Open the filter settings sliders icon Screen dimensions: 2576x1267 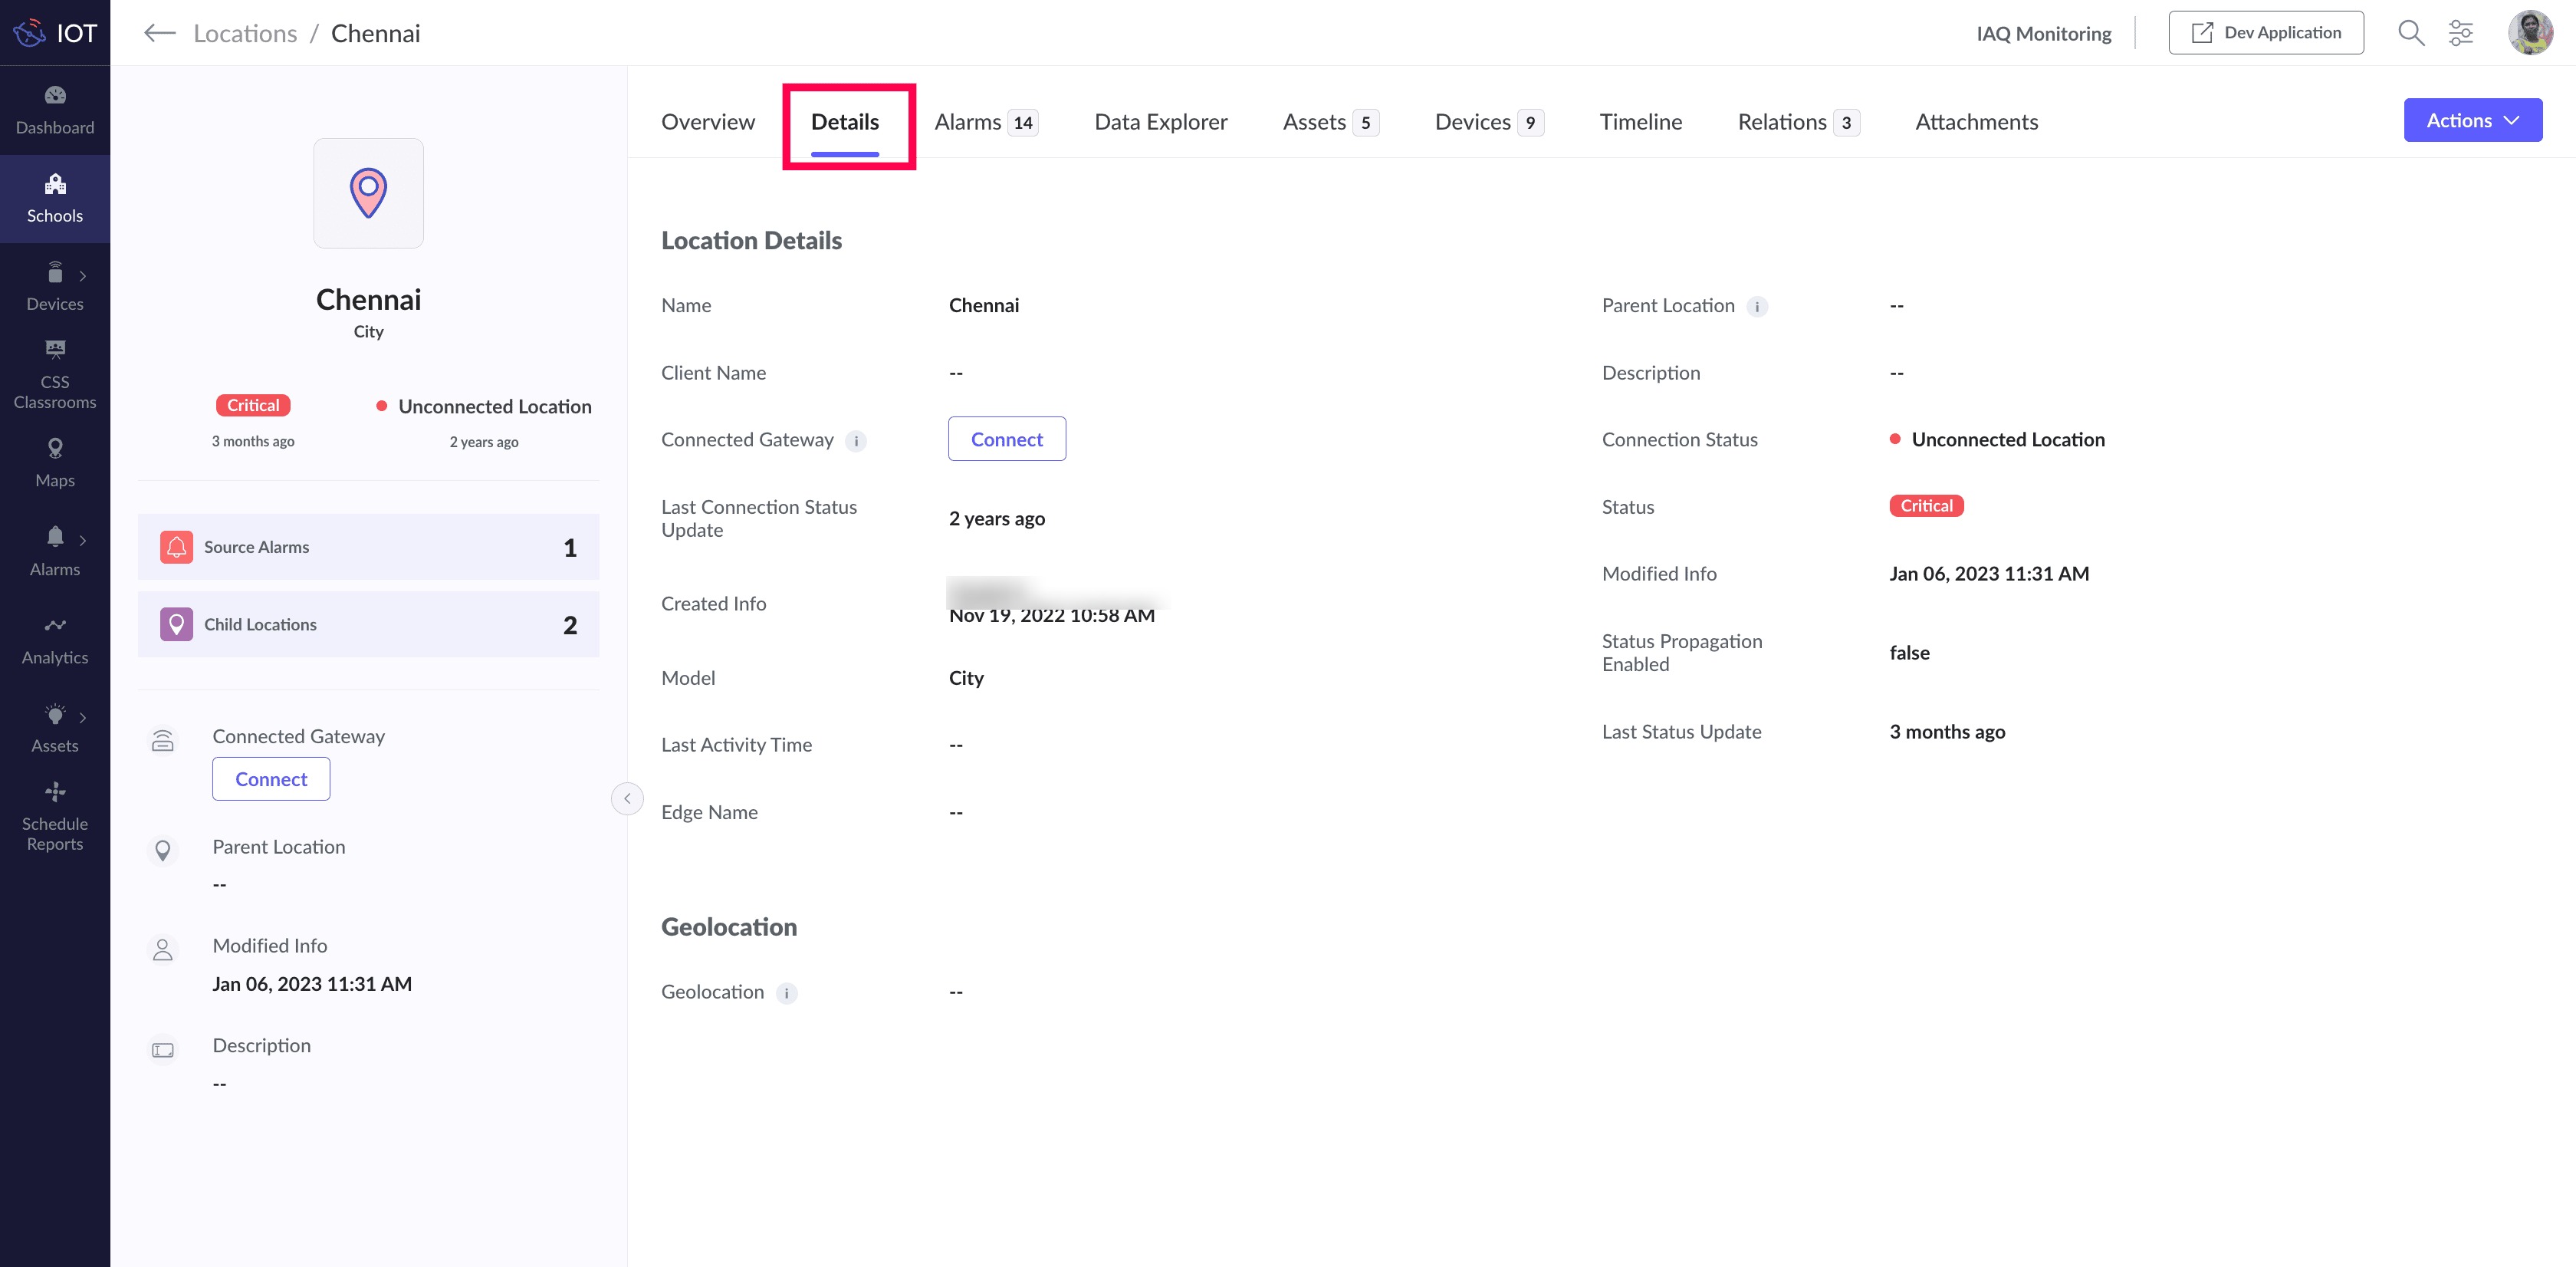(2460, 33)
